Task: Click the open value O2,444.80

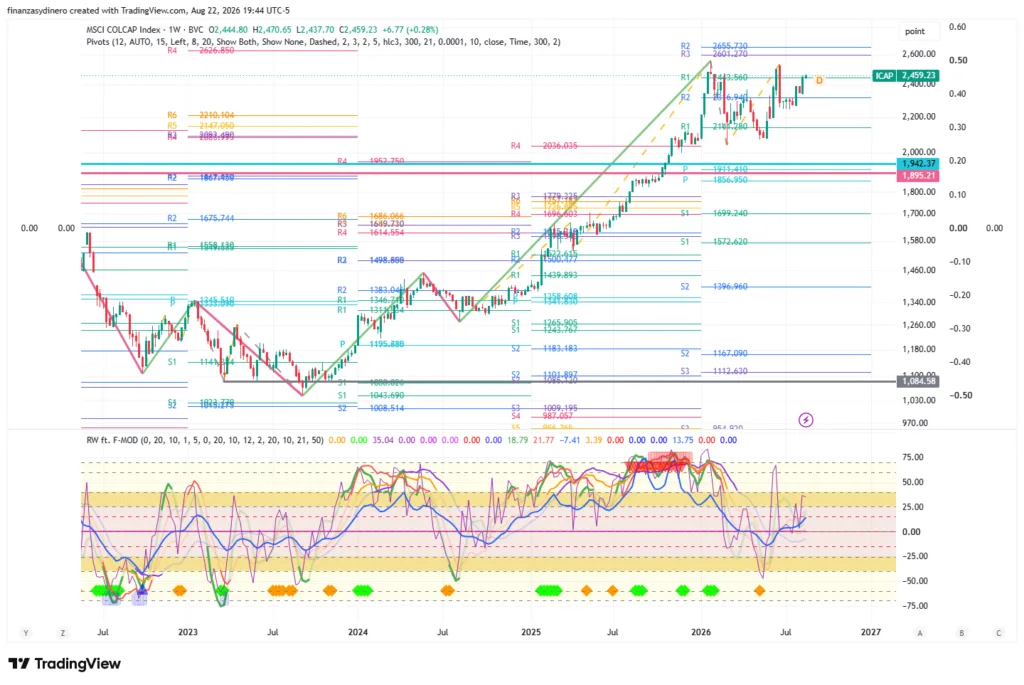Action: click(x=228, y=29)
